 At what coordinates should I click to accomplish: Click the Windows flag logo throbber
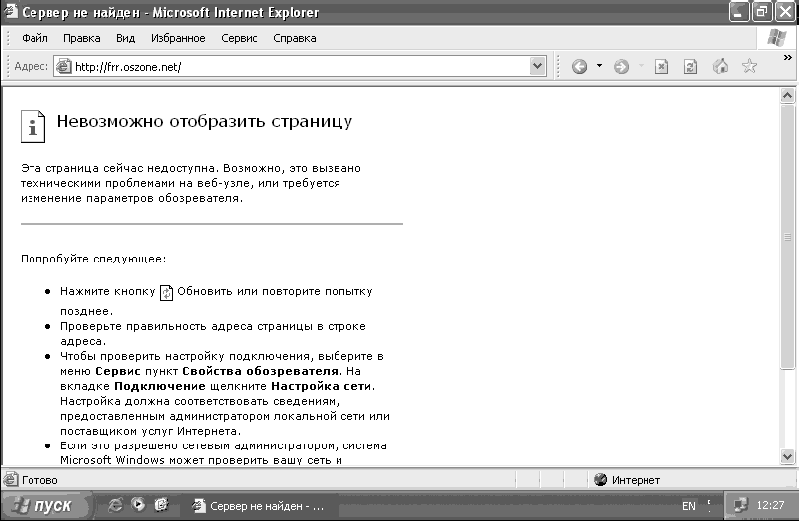coord(777,38)
